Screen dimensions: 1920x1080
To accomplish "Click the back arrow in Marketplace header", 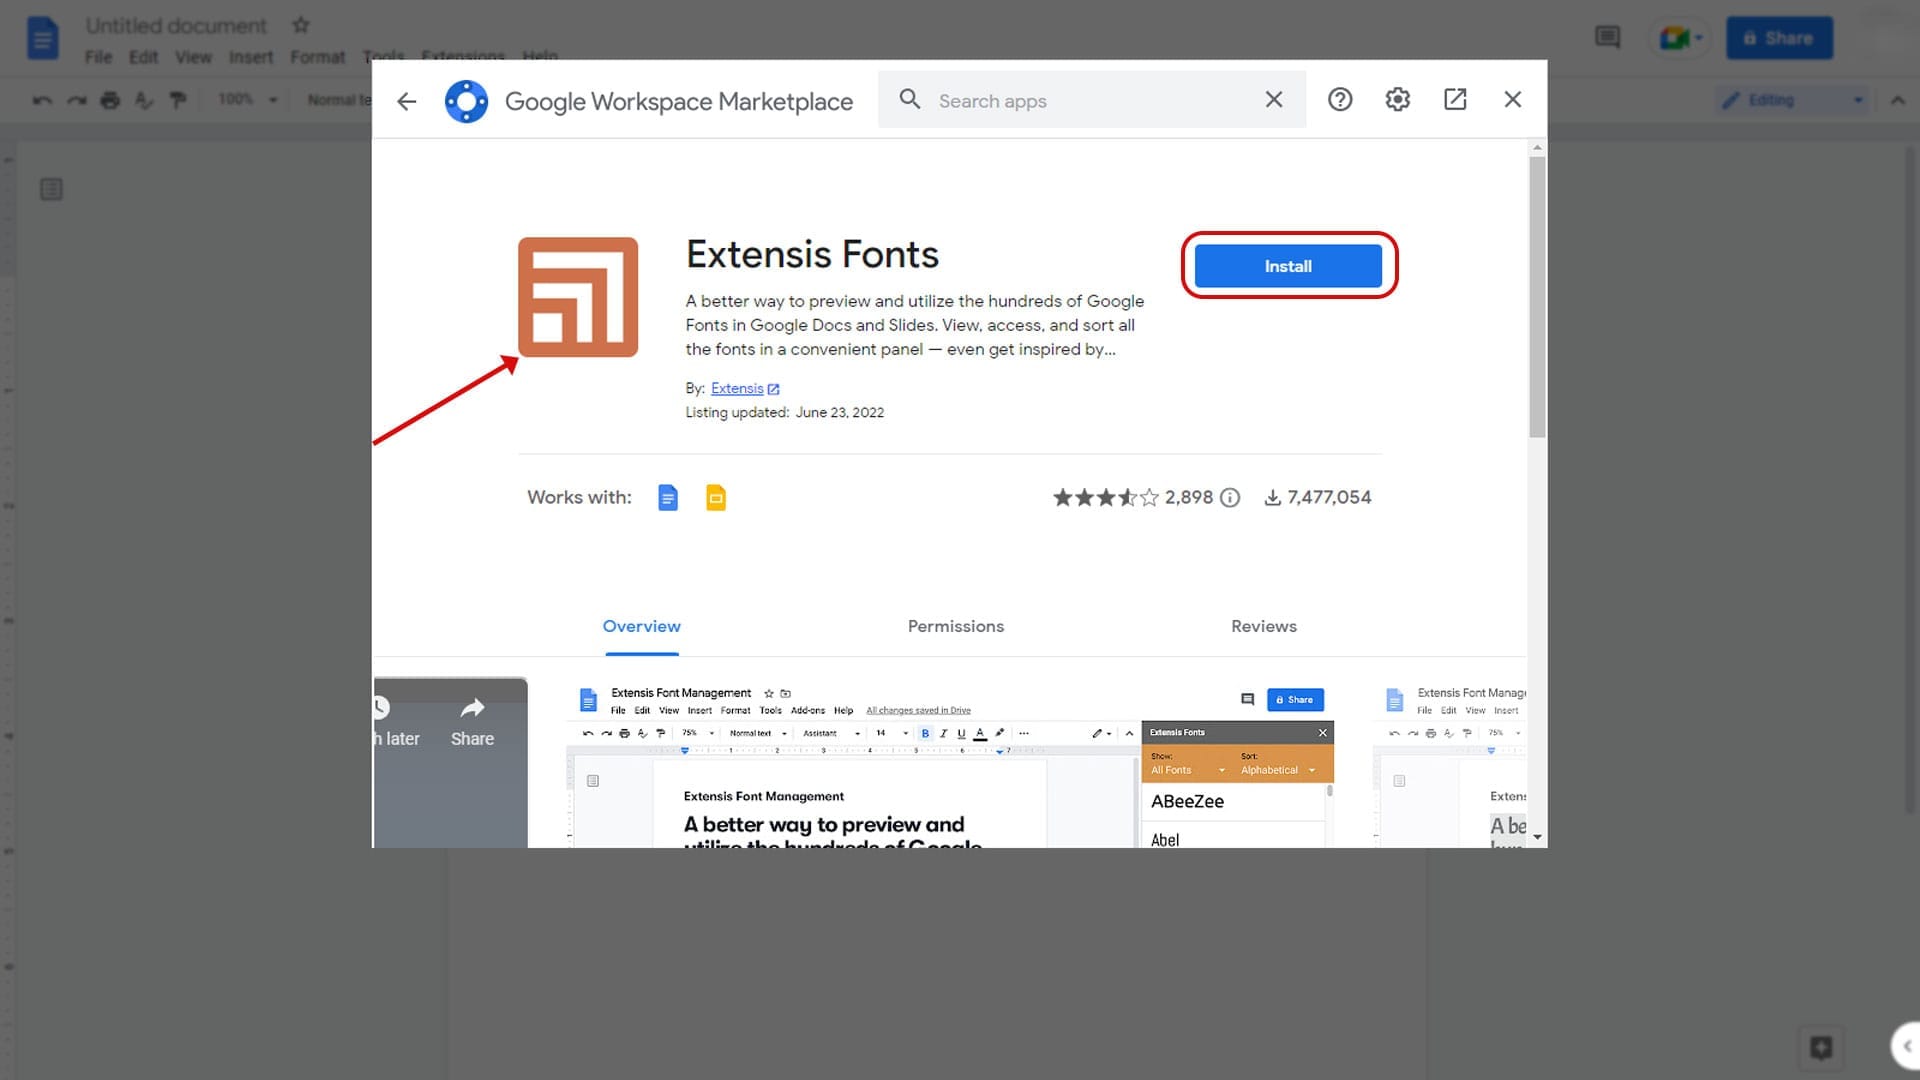I will pyautogui.click(x=406, y=101).
